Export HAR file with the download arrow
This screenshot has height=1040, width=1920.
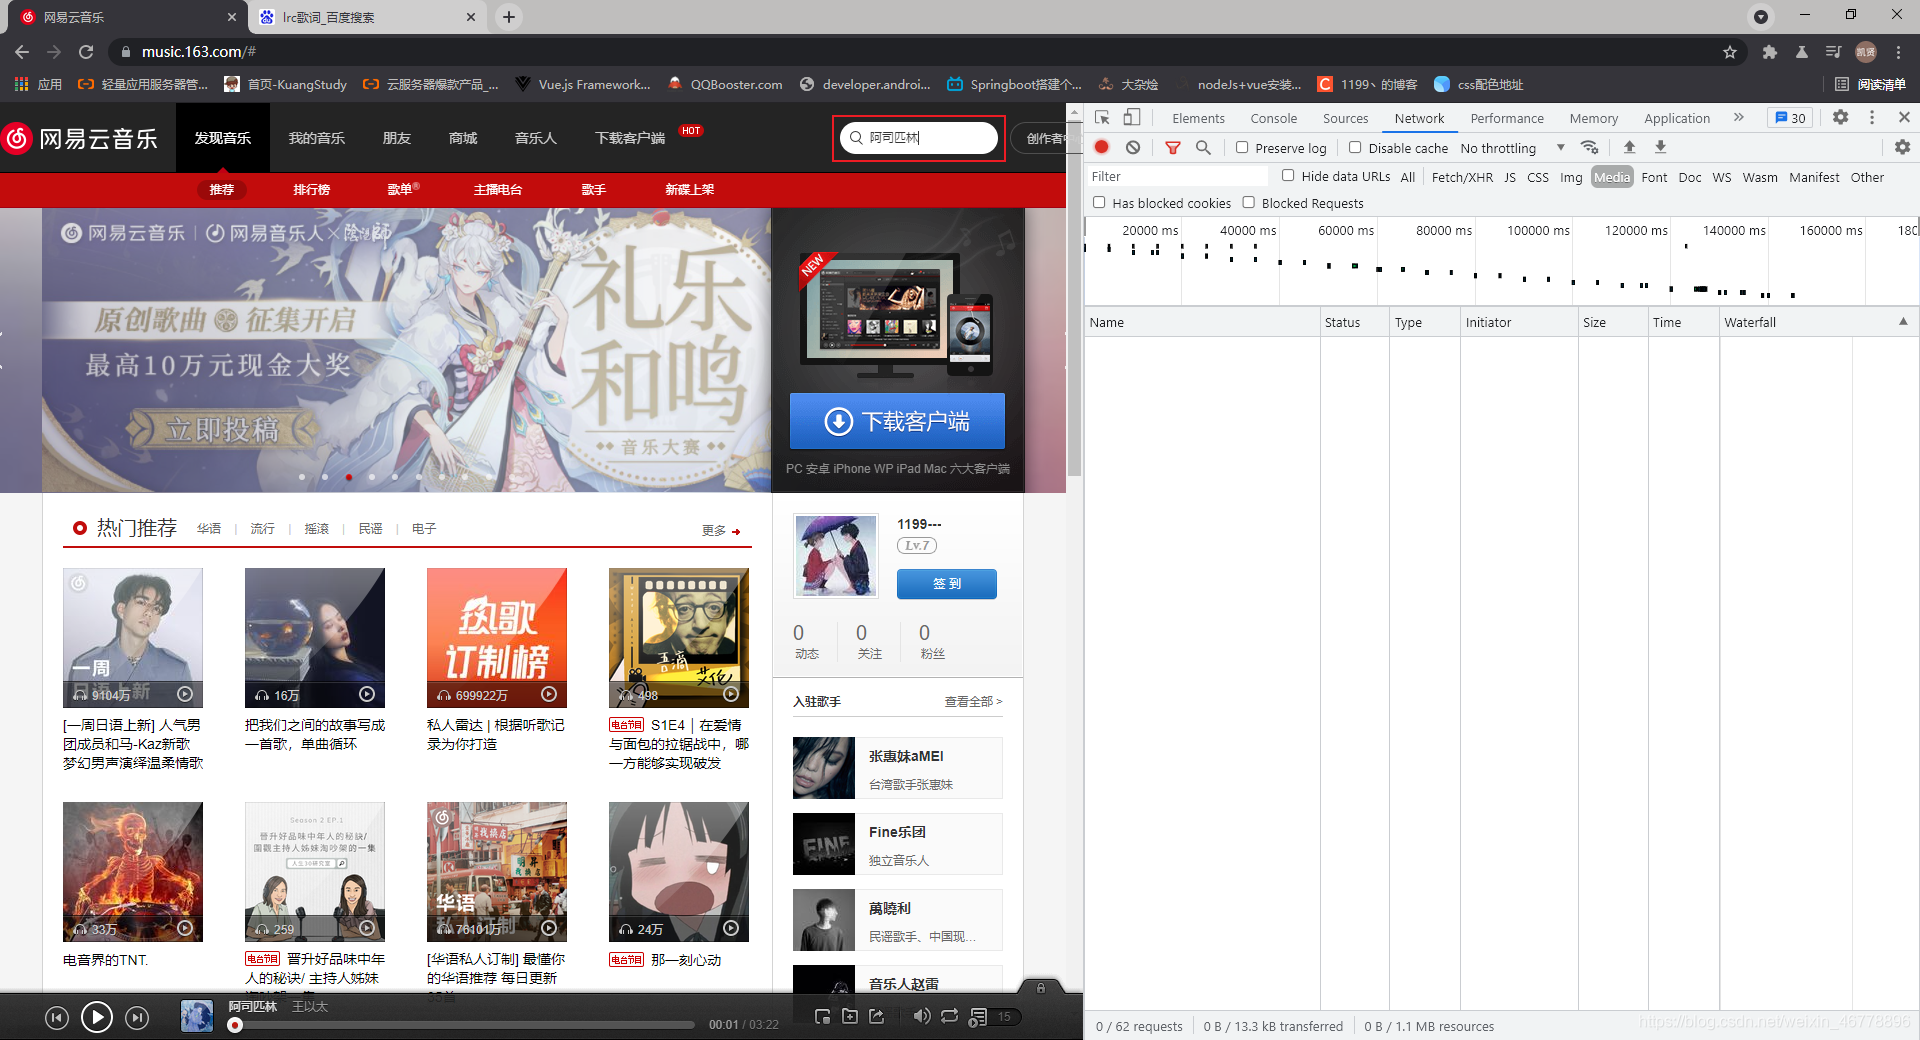[1660, 147]
